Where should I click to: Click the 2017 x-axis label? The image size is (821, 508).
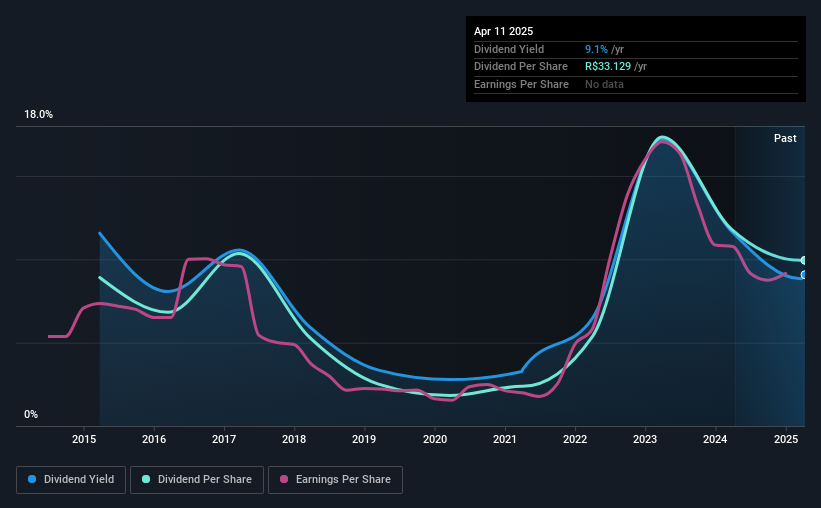point(224,439)
